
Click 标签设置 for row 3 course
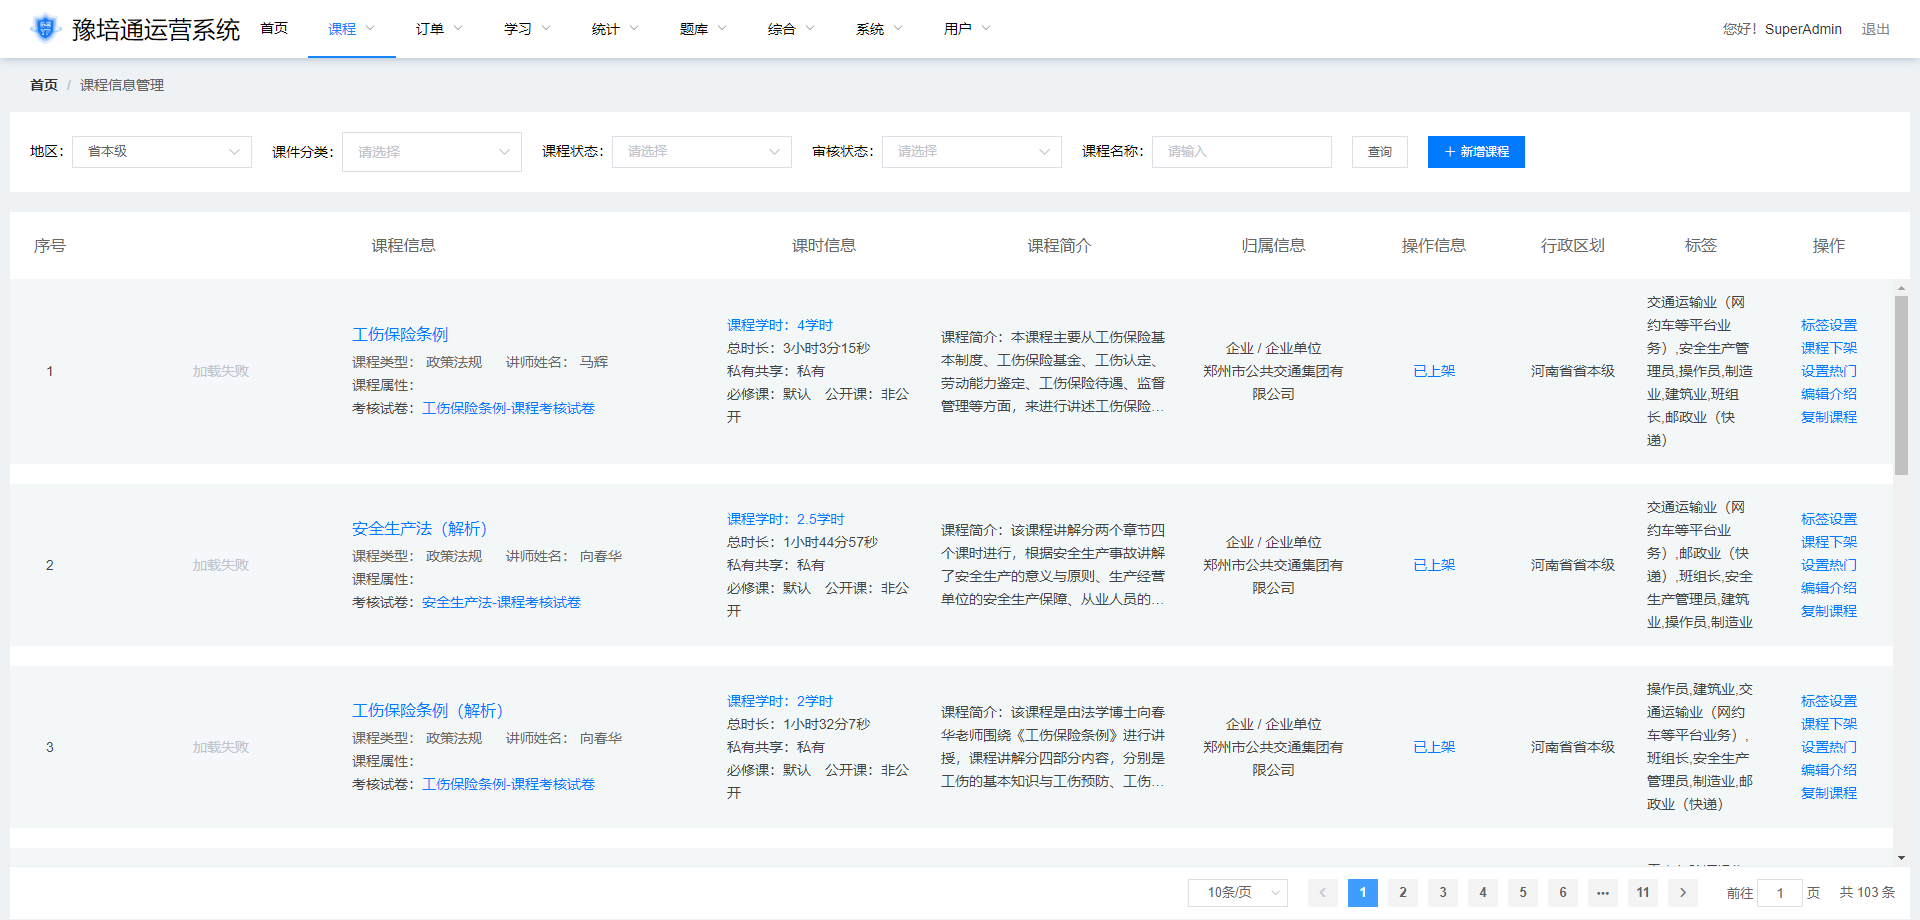(1829, 701)
